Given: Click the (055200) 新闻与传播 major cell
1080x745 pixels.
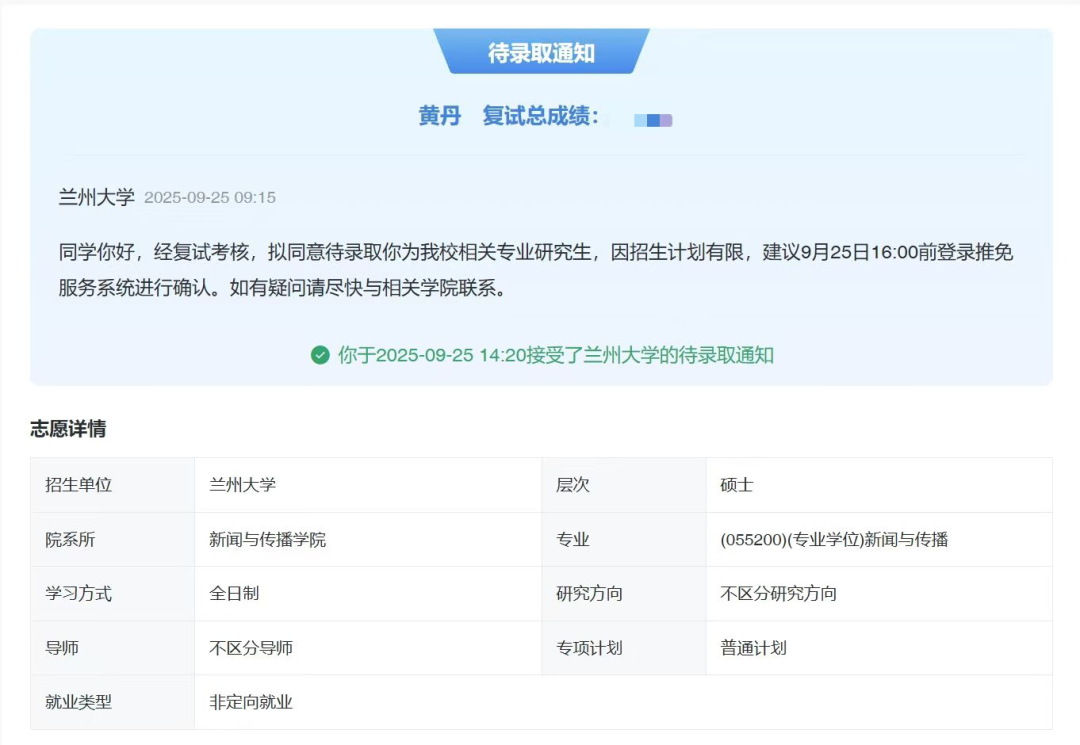Looking at the screenshot, I should [x=834, y=540].
